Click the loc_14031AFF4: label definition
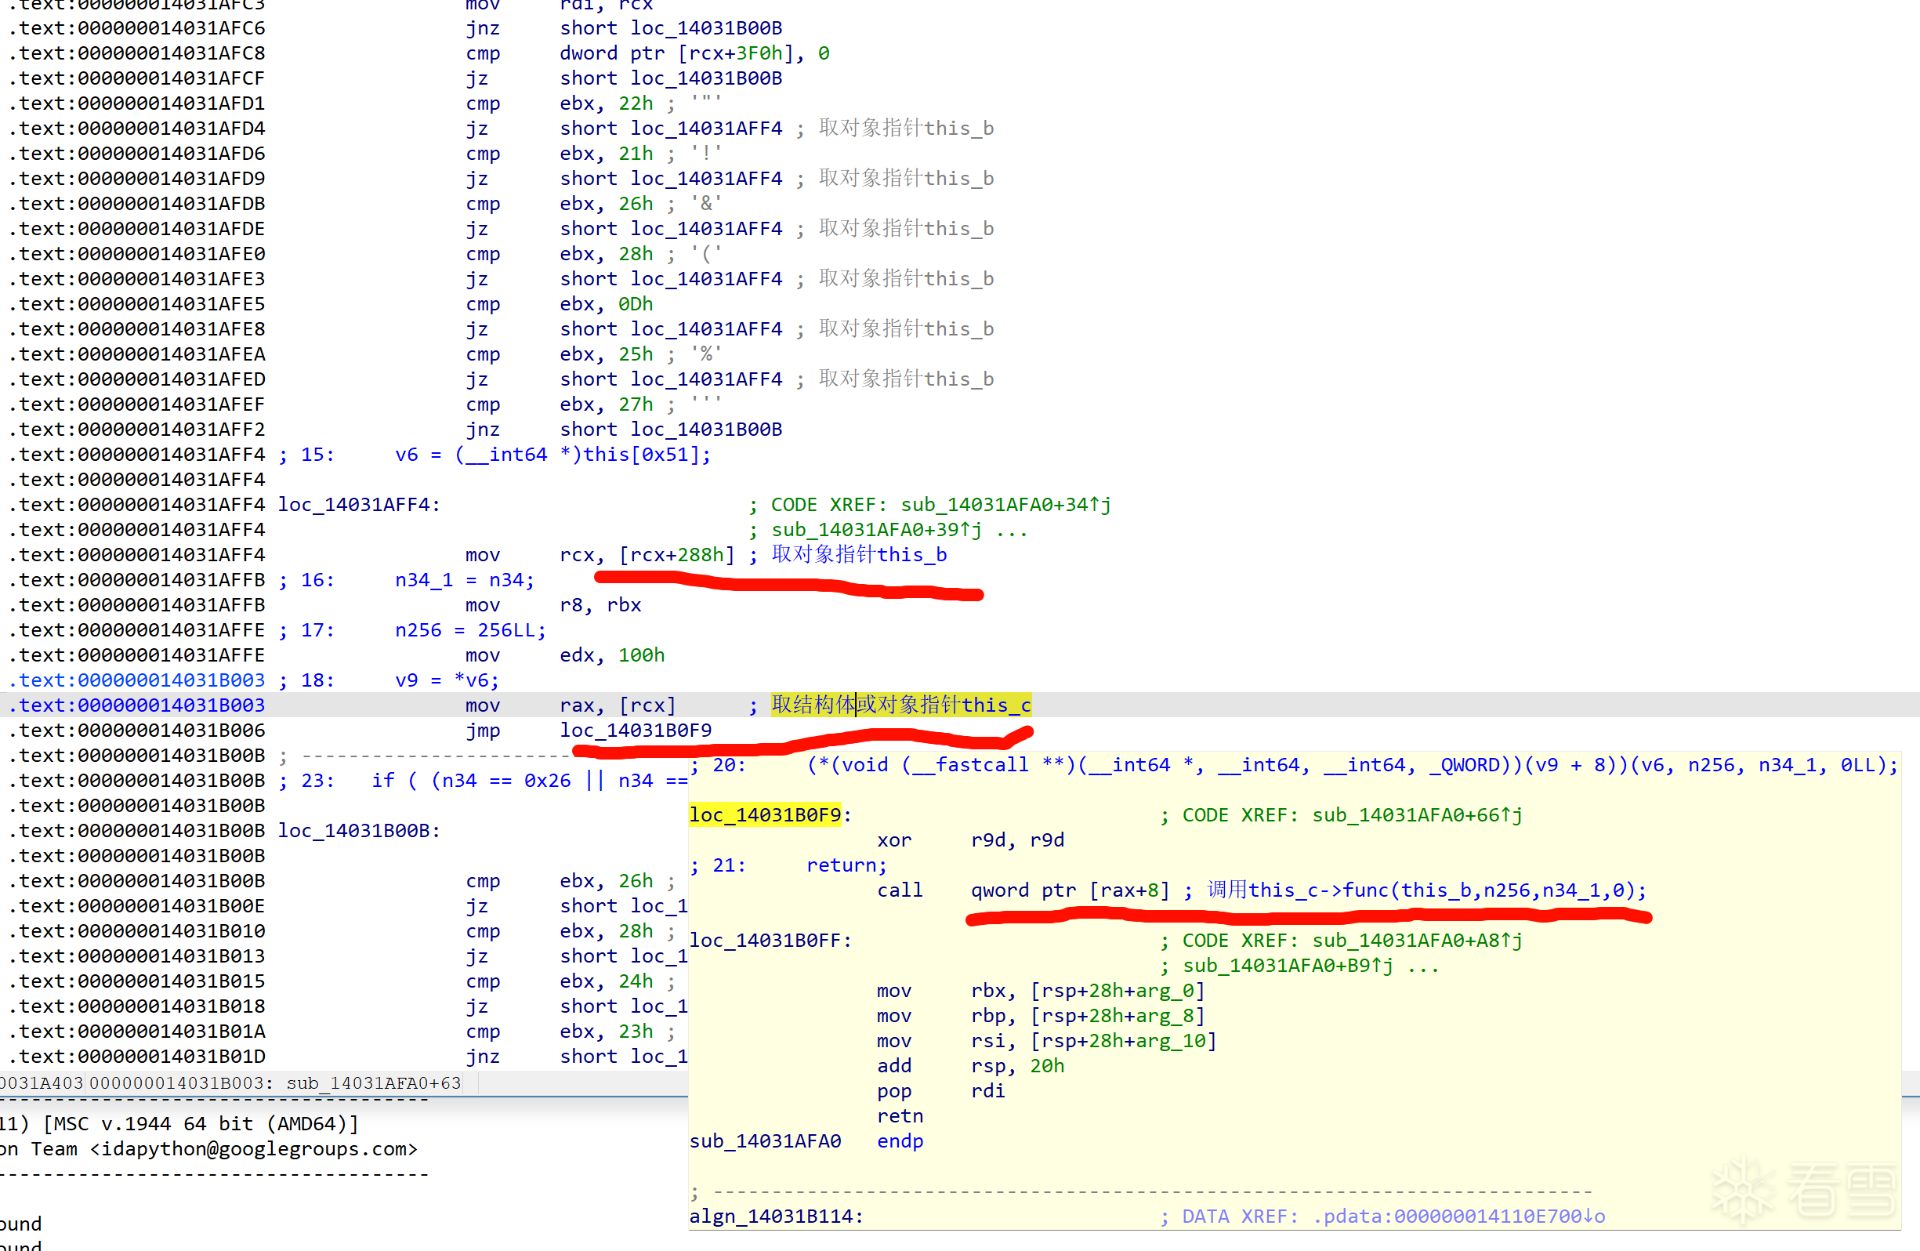 [x=359, y=504]
